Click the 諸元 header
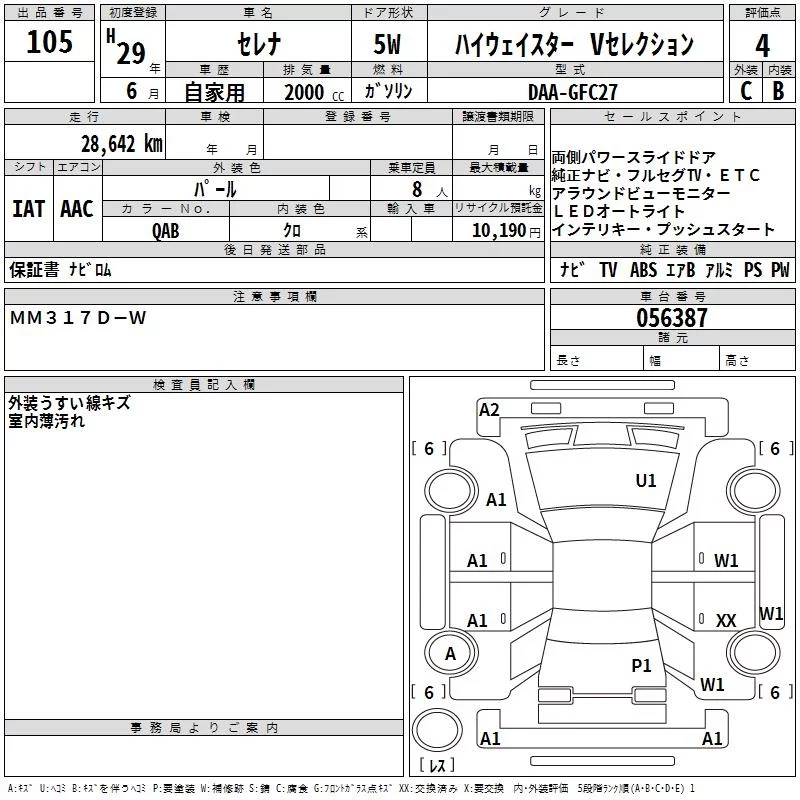The image size is (800, 800). [672, 338]
